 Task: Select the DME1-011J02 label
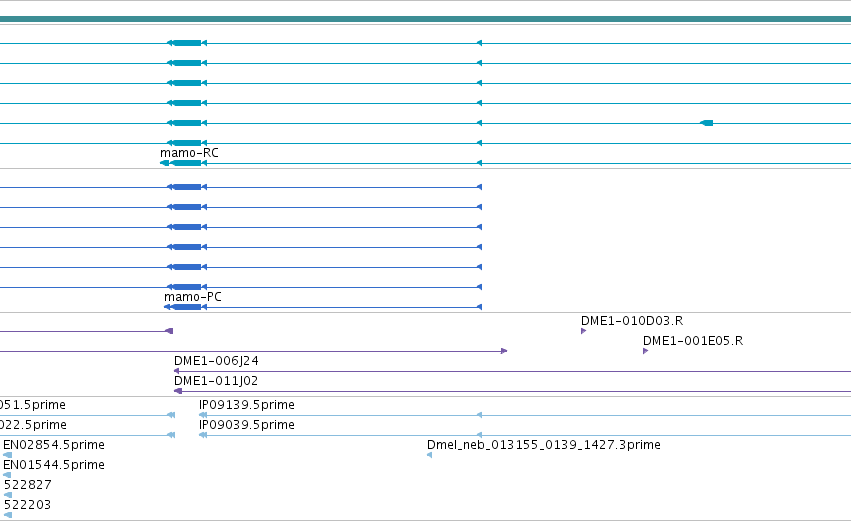coord(215,381)
